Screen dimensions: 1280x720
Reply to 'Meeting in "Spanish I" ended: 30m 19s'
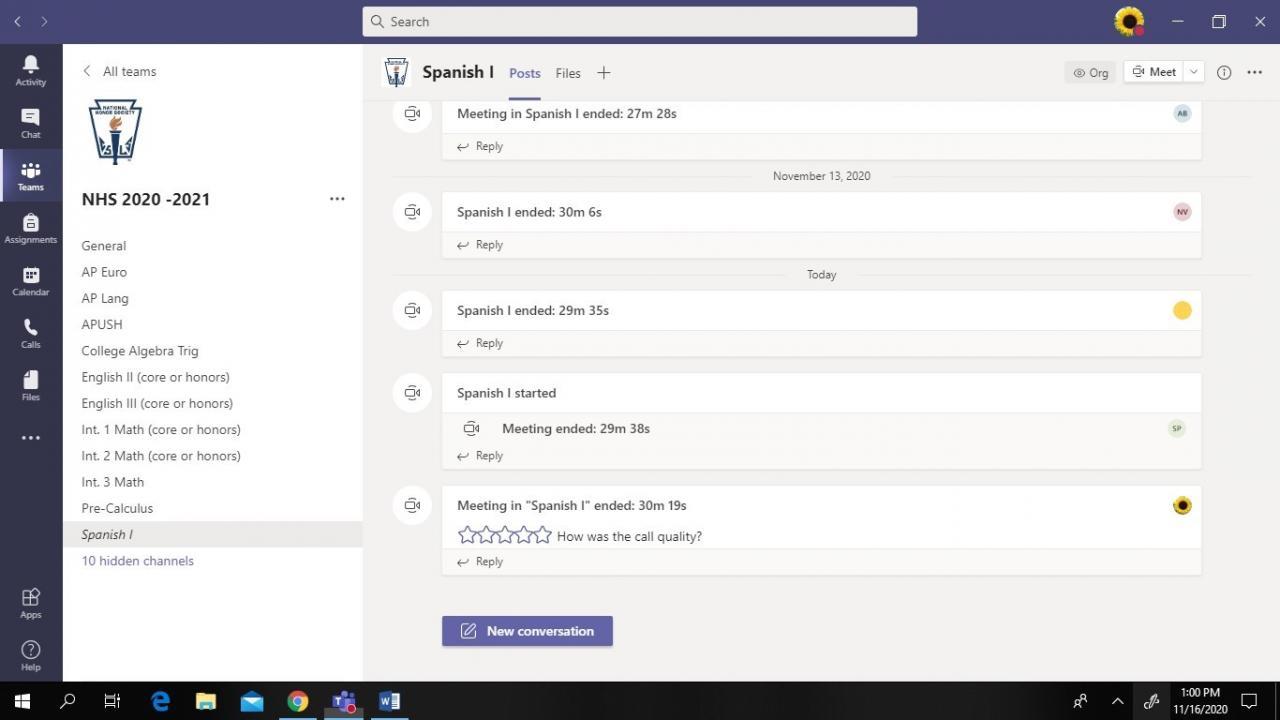coord(480,562)
